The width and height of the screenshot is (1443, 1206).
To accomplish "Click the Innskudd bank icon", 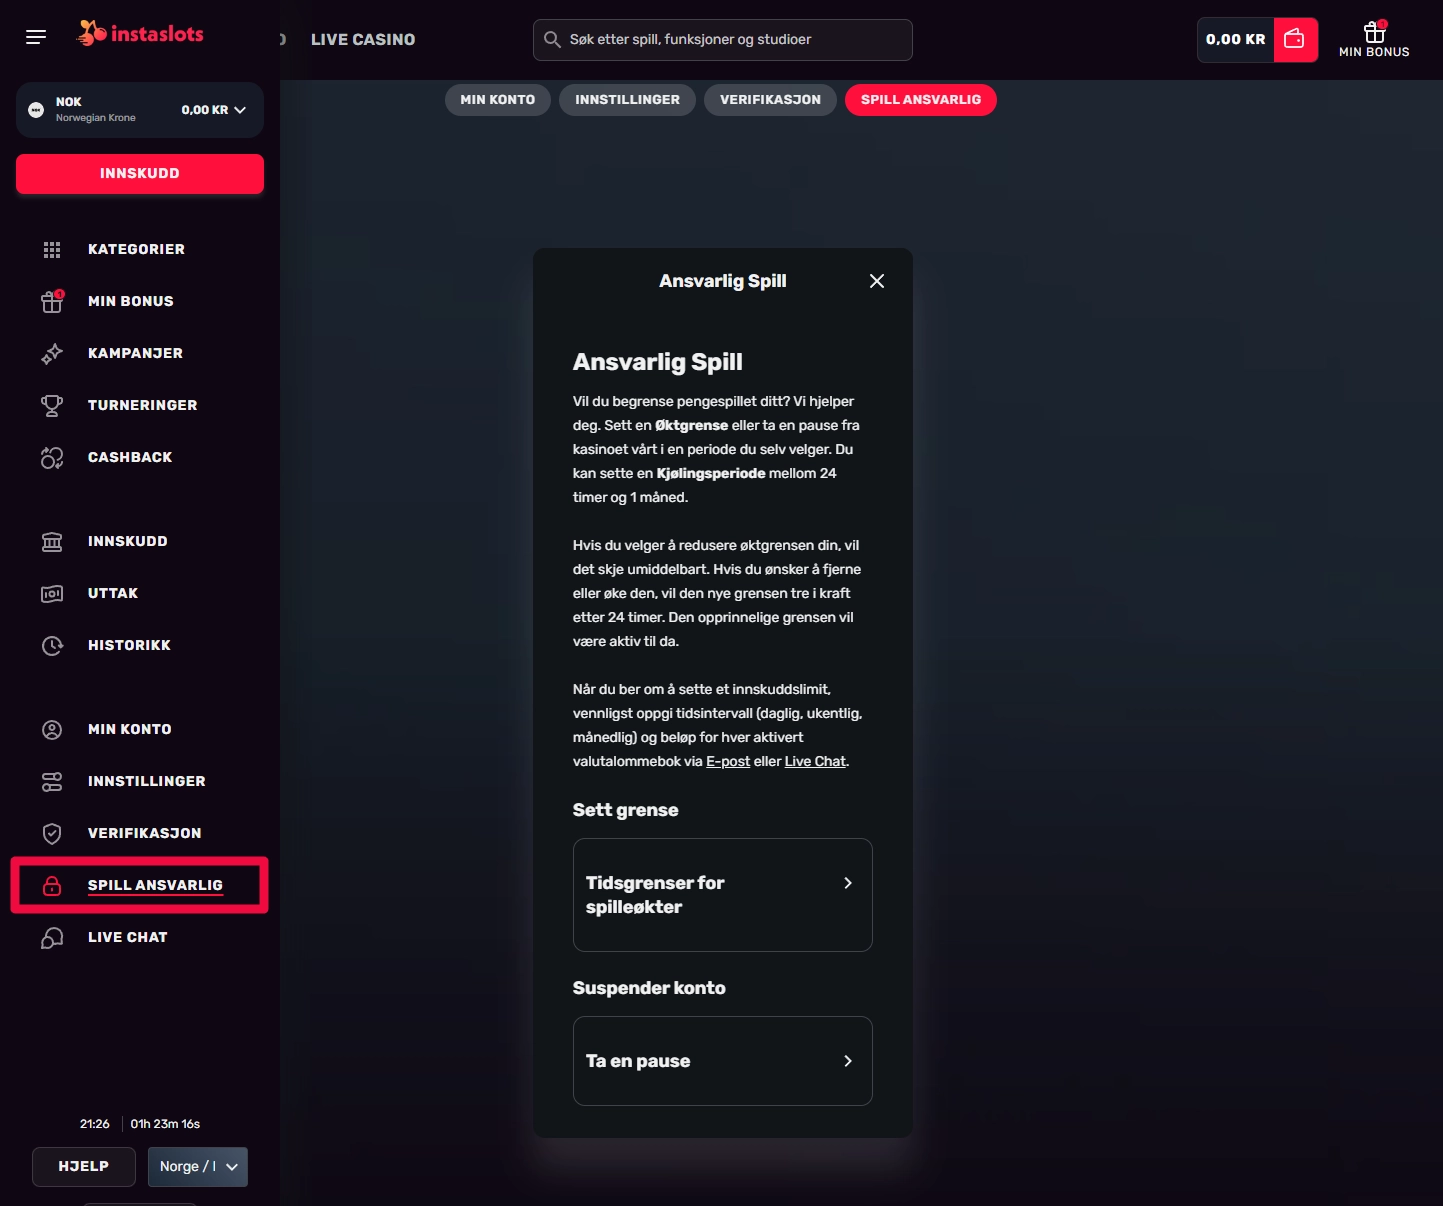I will click(52, 542).
